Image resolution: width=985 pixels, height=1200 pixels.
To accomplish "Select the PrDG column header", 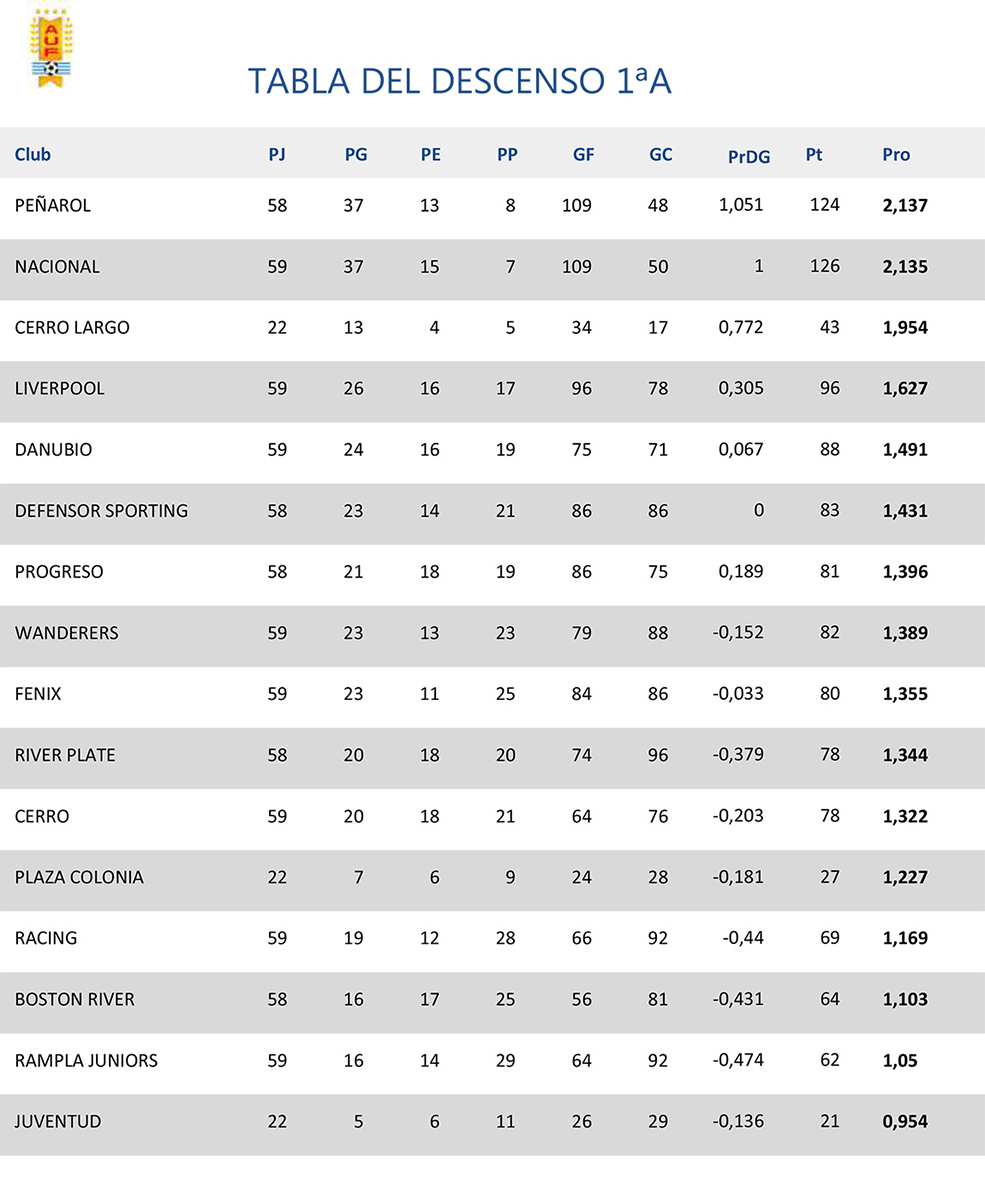I will [749, 156].
